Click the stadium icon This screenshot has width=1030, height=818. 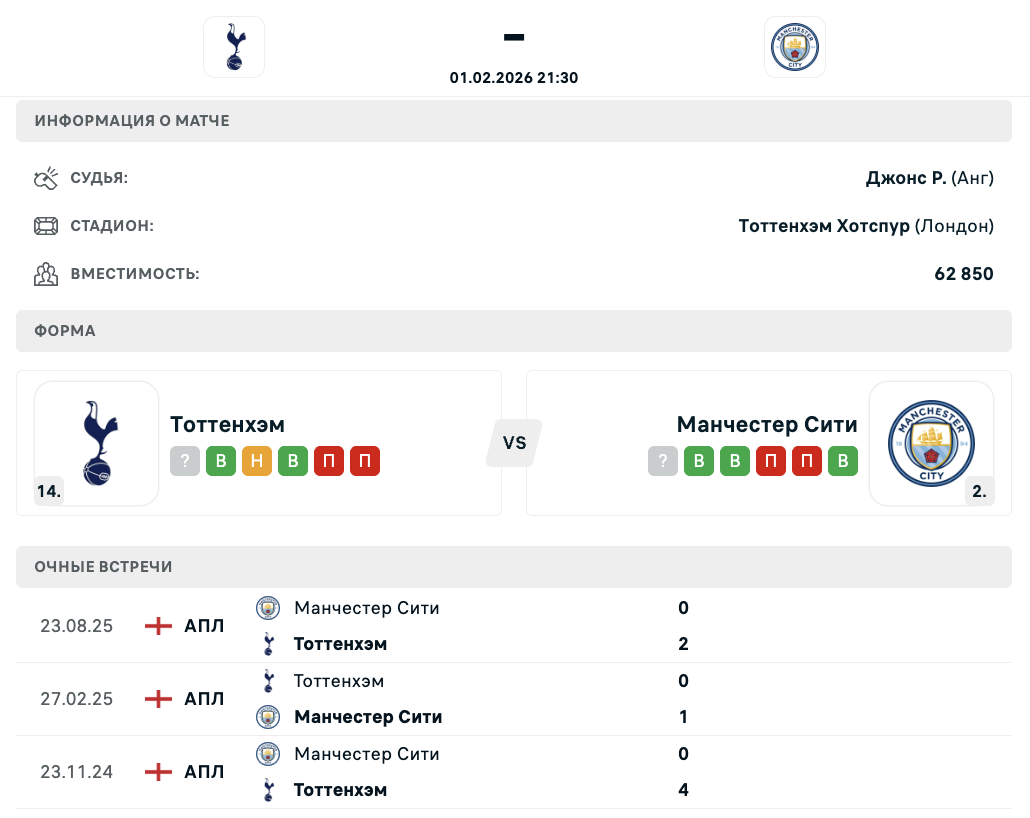coord(46,226)
